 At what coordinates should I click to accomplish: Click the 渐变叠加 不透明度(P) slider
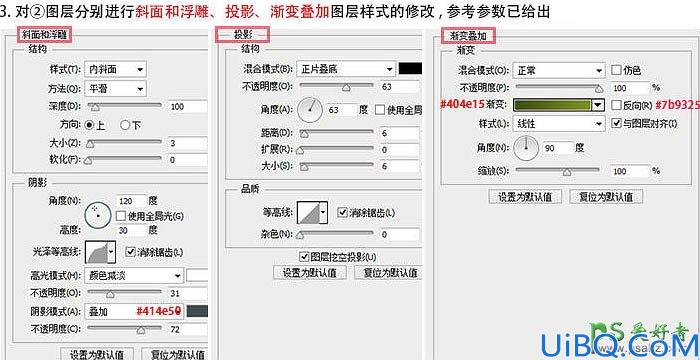click(558, 88)
